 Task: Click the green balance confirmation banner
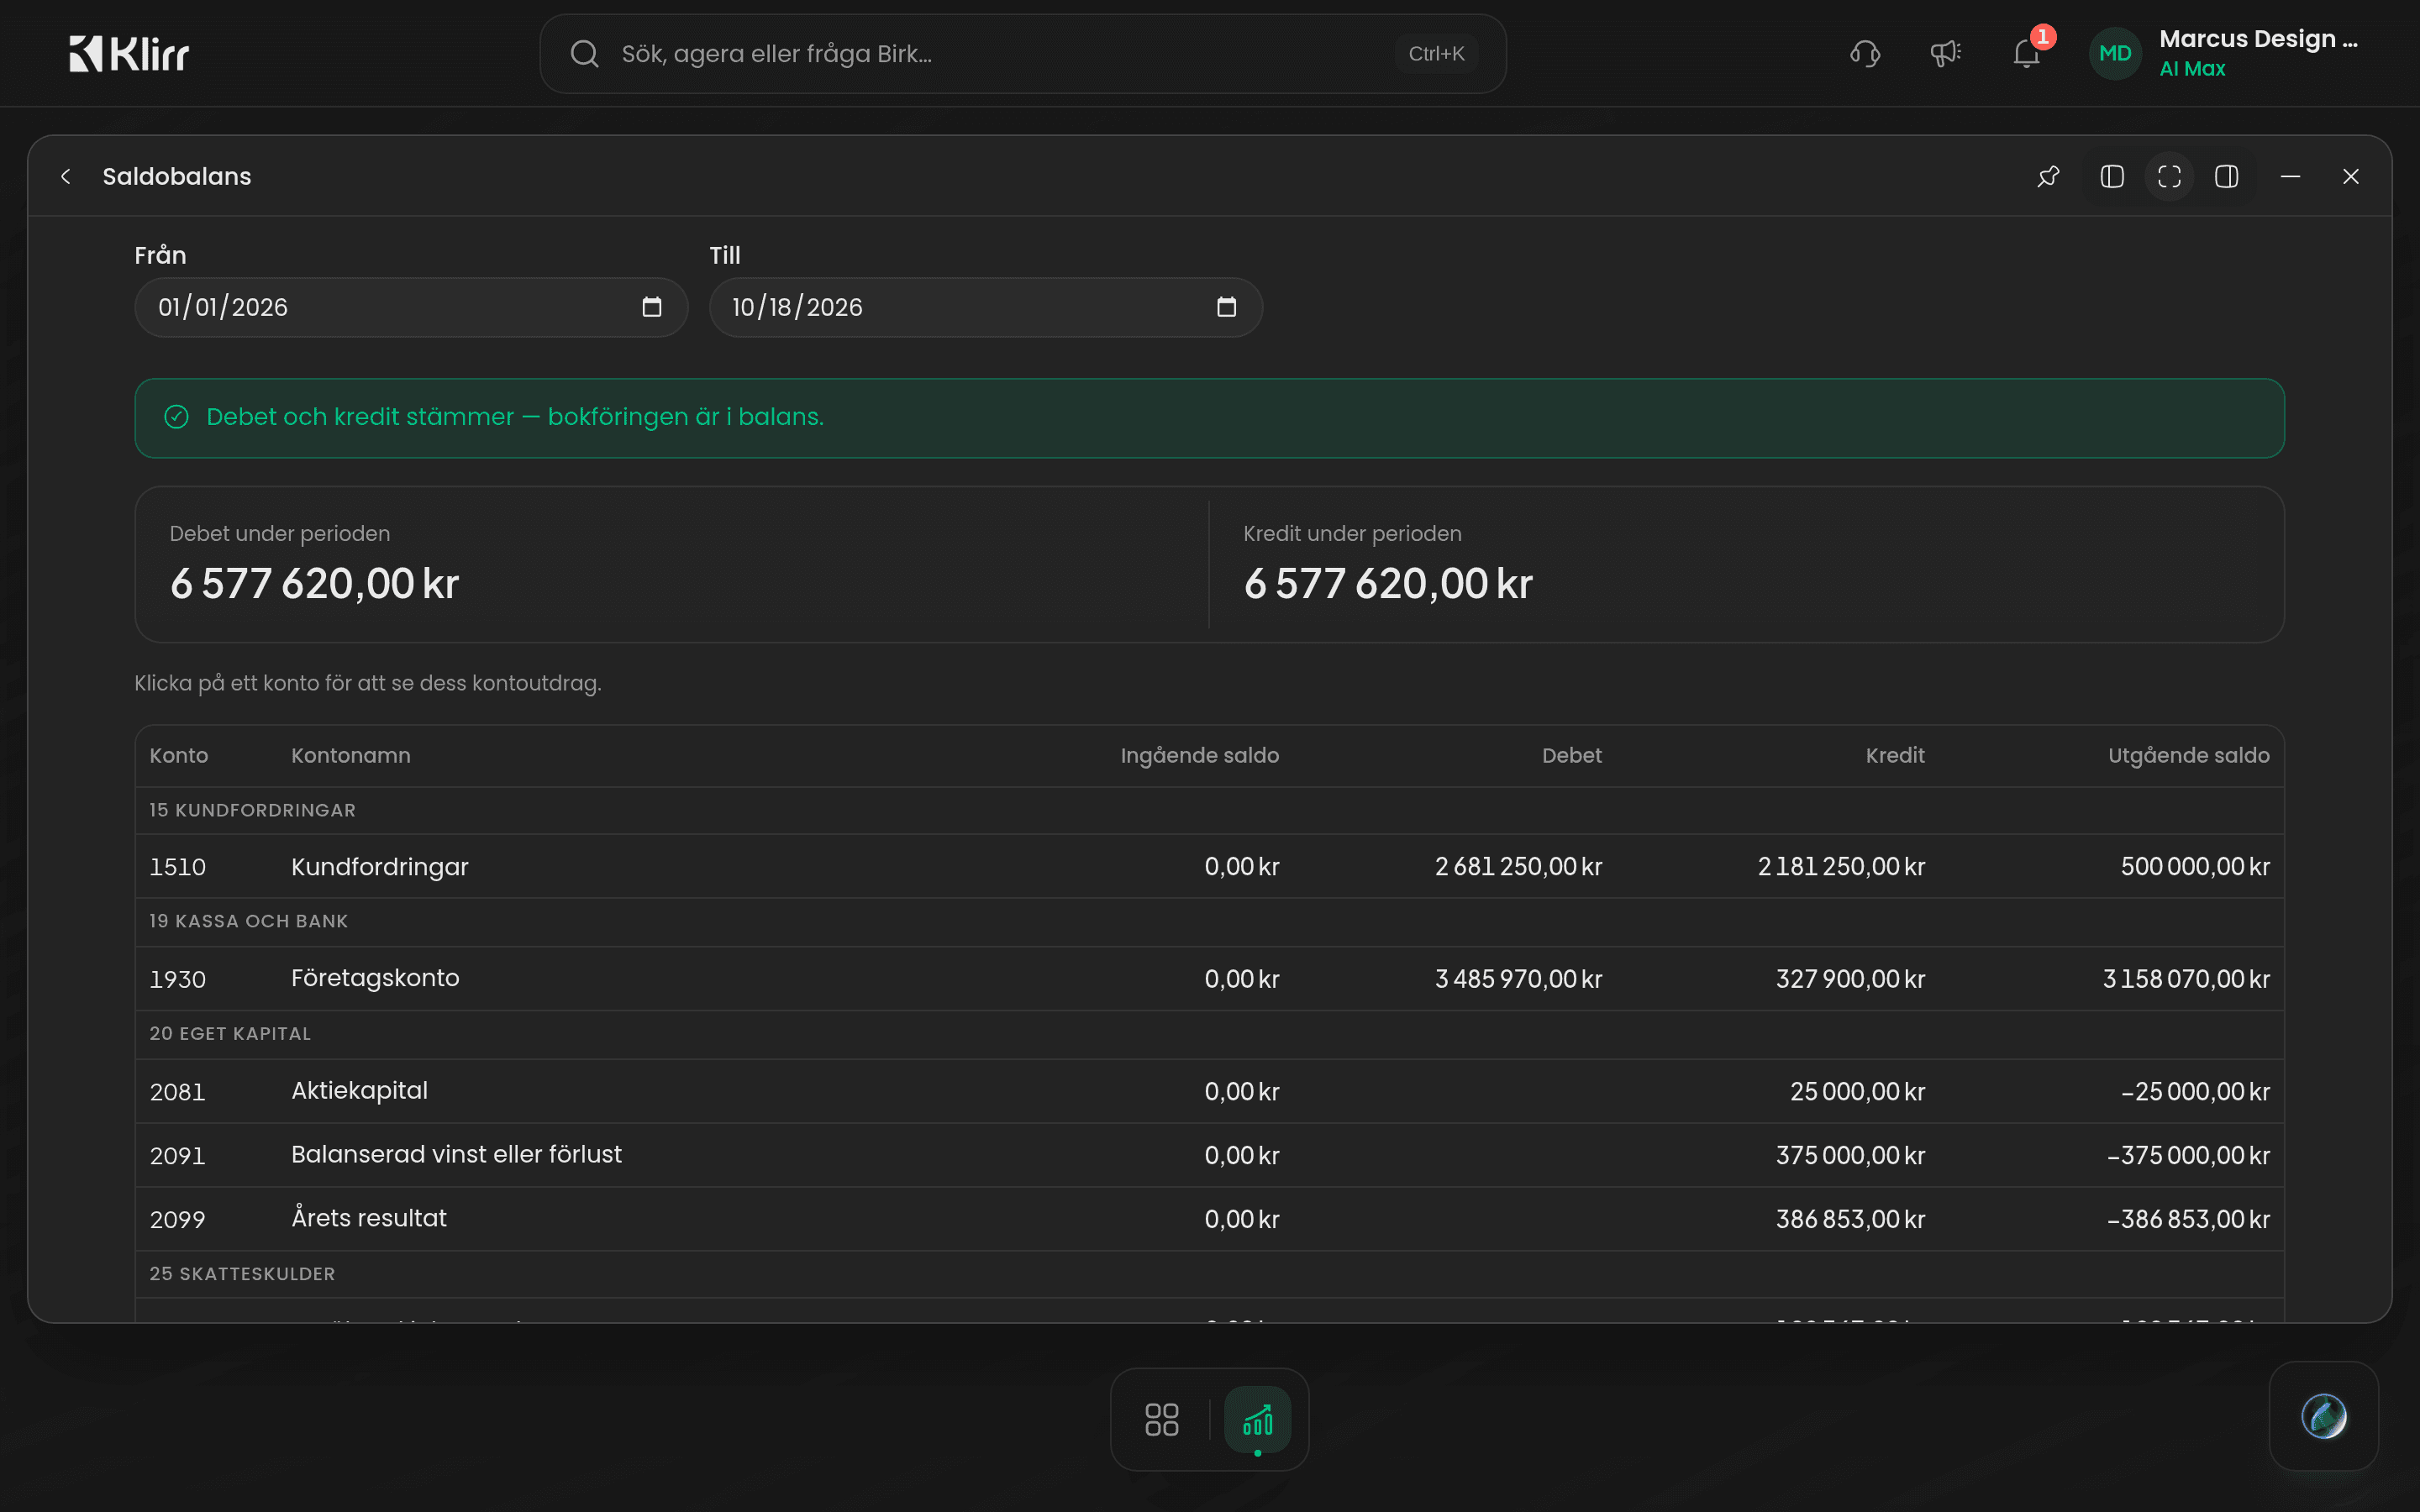1209,418
